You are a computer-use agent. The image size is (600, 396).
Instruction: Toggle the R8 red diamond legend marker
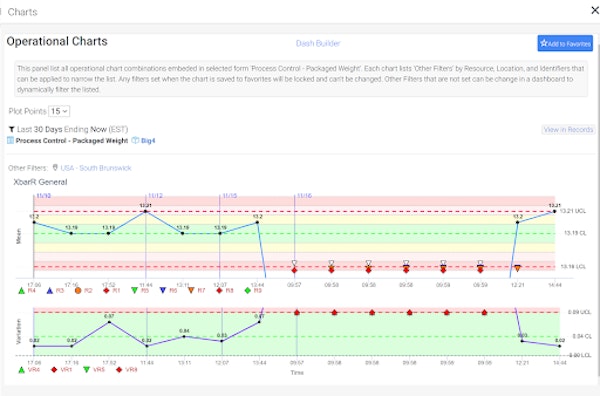point(219,291)
